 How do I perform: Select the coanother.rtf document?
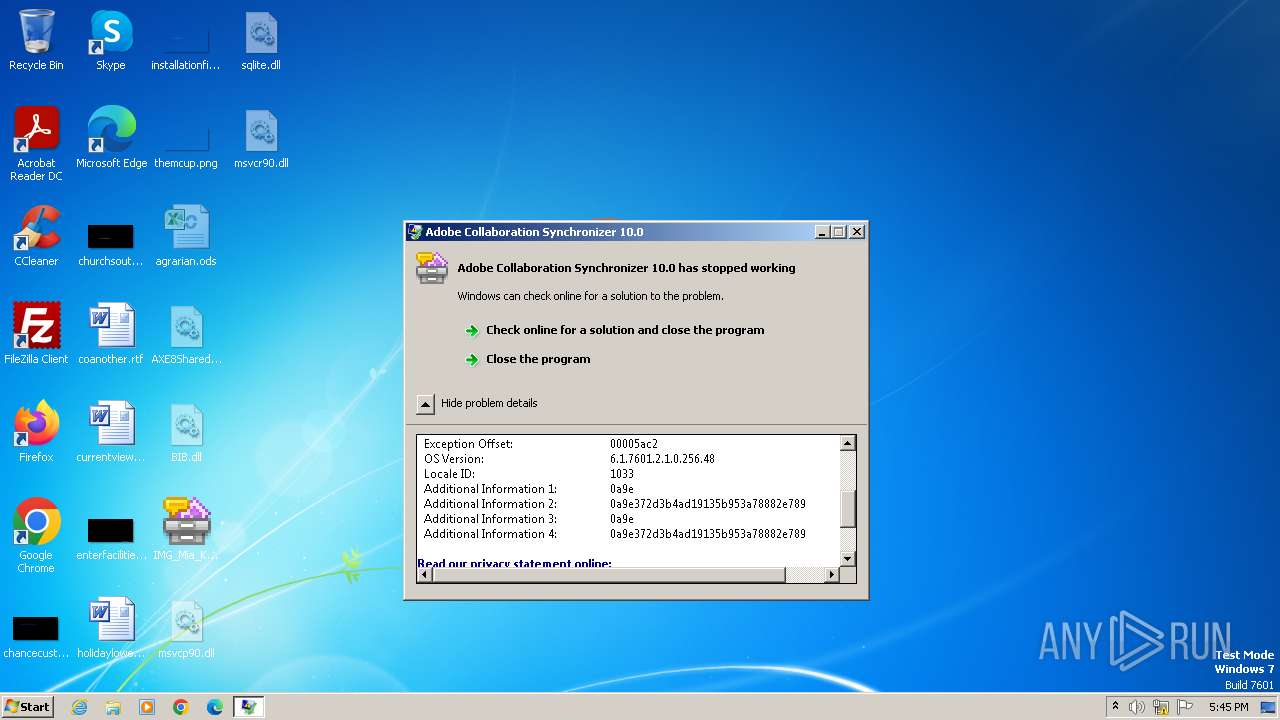(110, 334)
